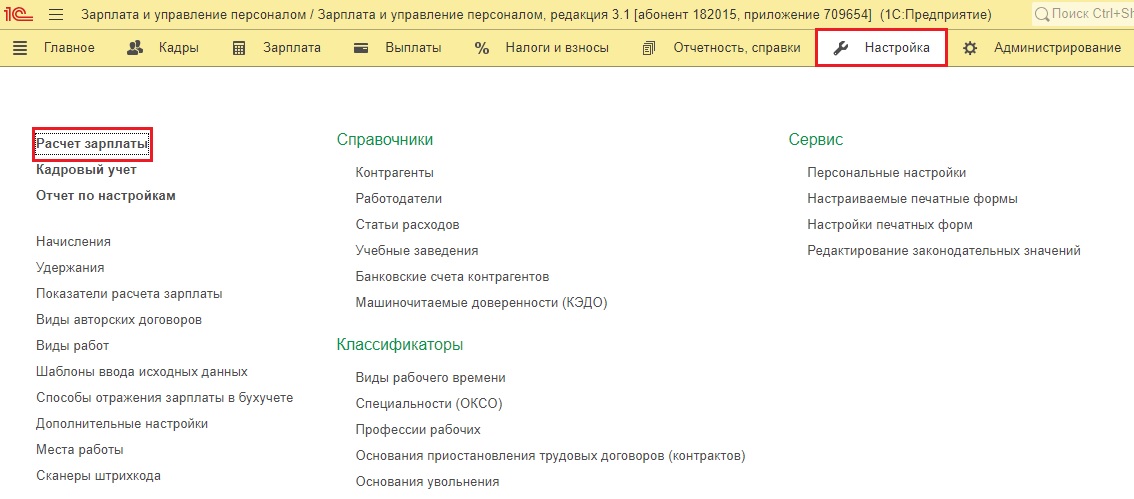Open the Работодатели directory
The image size is (1134, 499).
coord(398,198)
